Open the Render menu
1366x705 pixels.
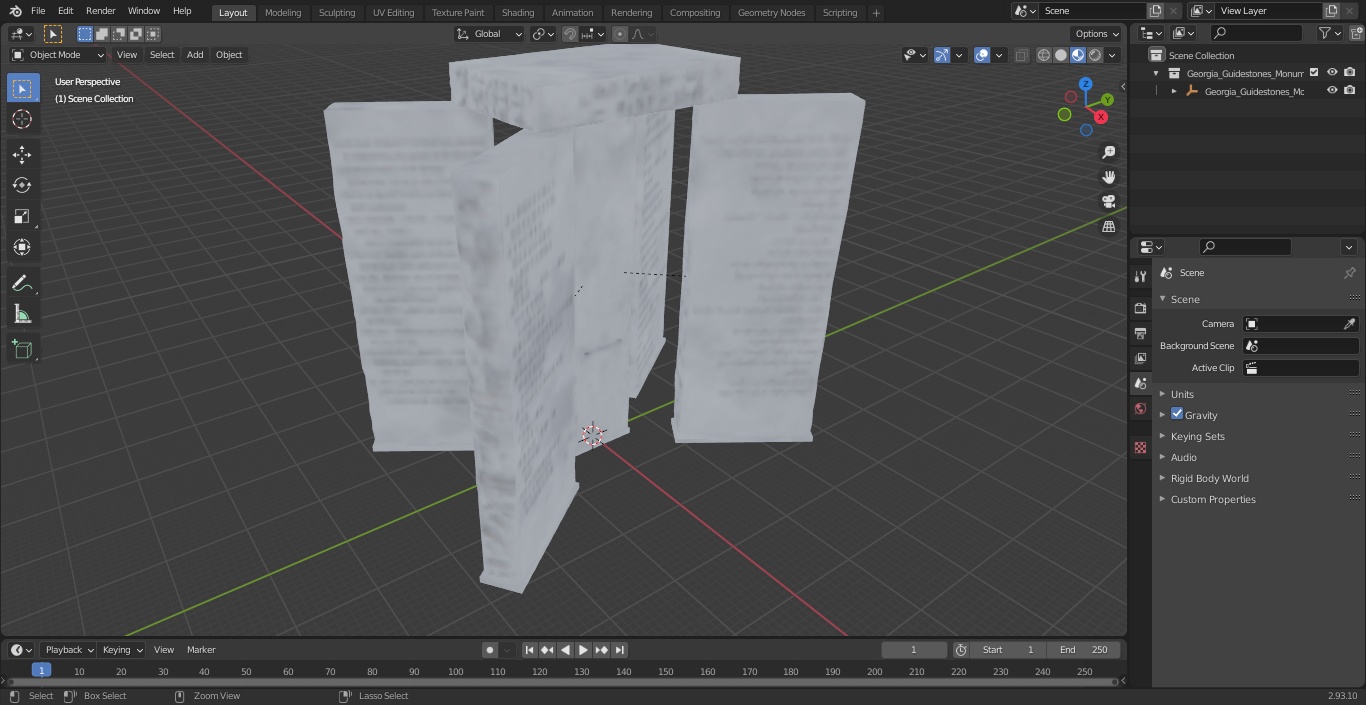pos(100,11)
